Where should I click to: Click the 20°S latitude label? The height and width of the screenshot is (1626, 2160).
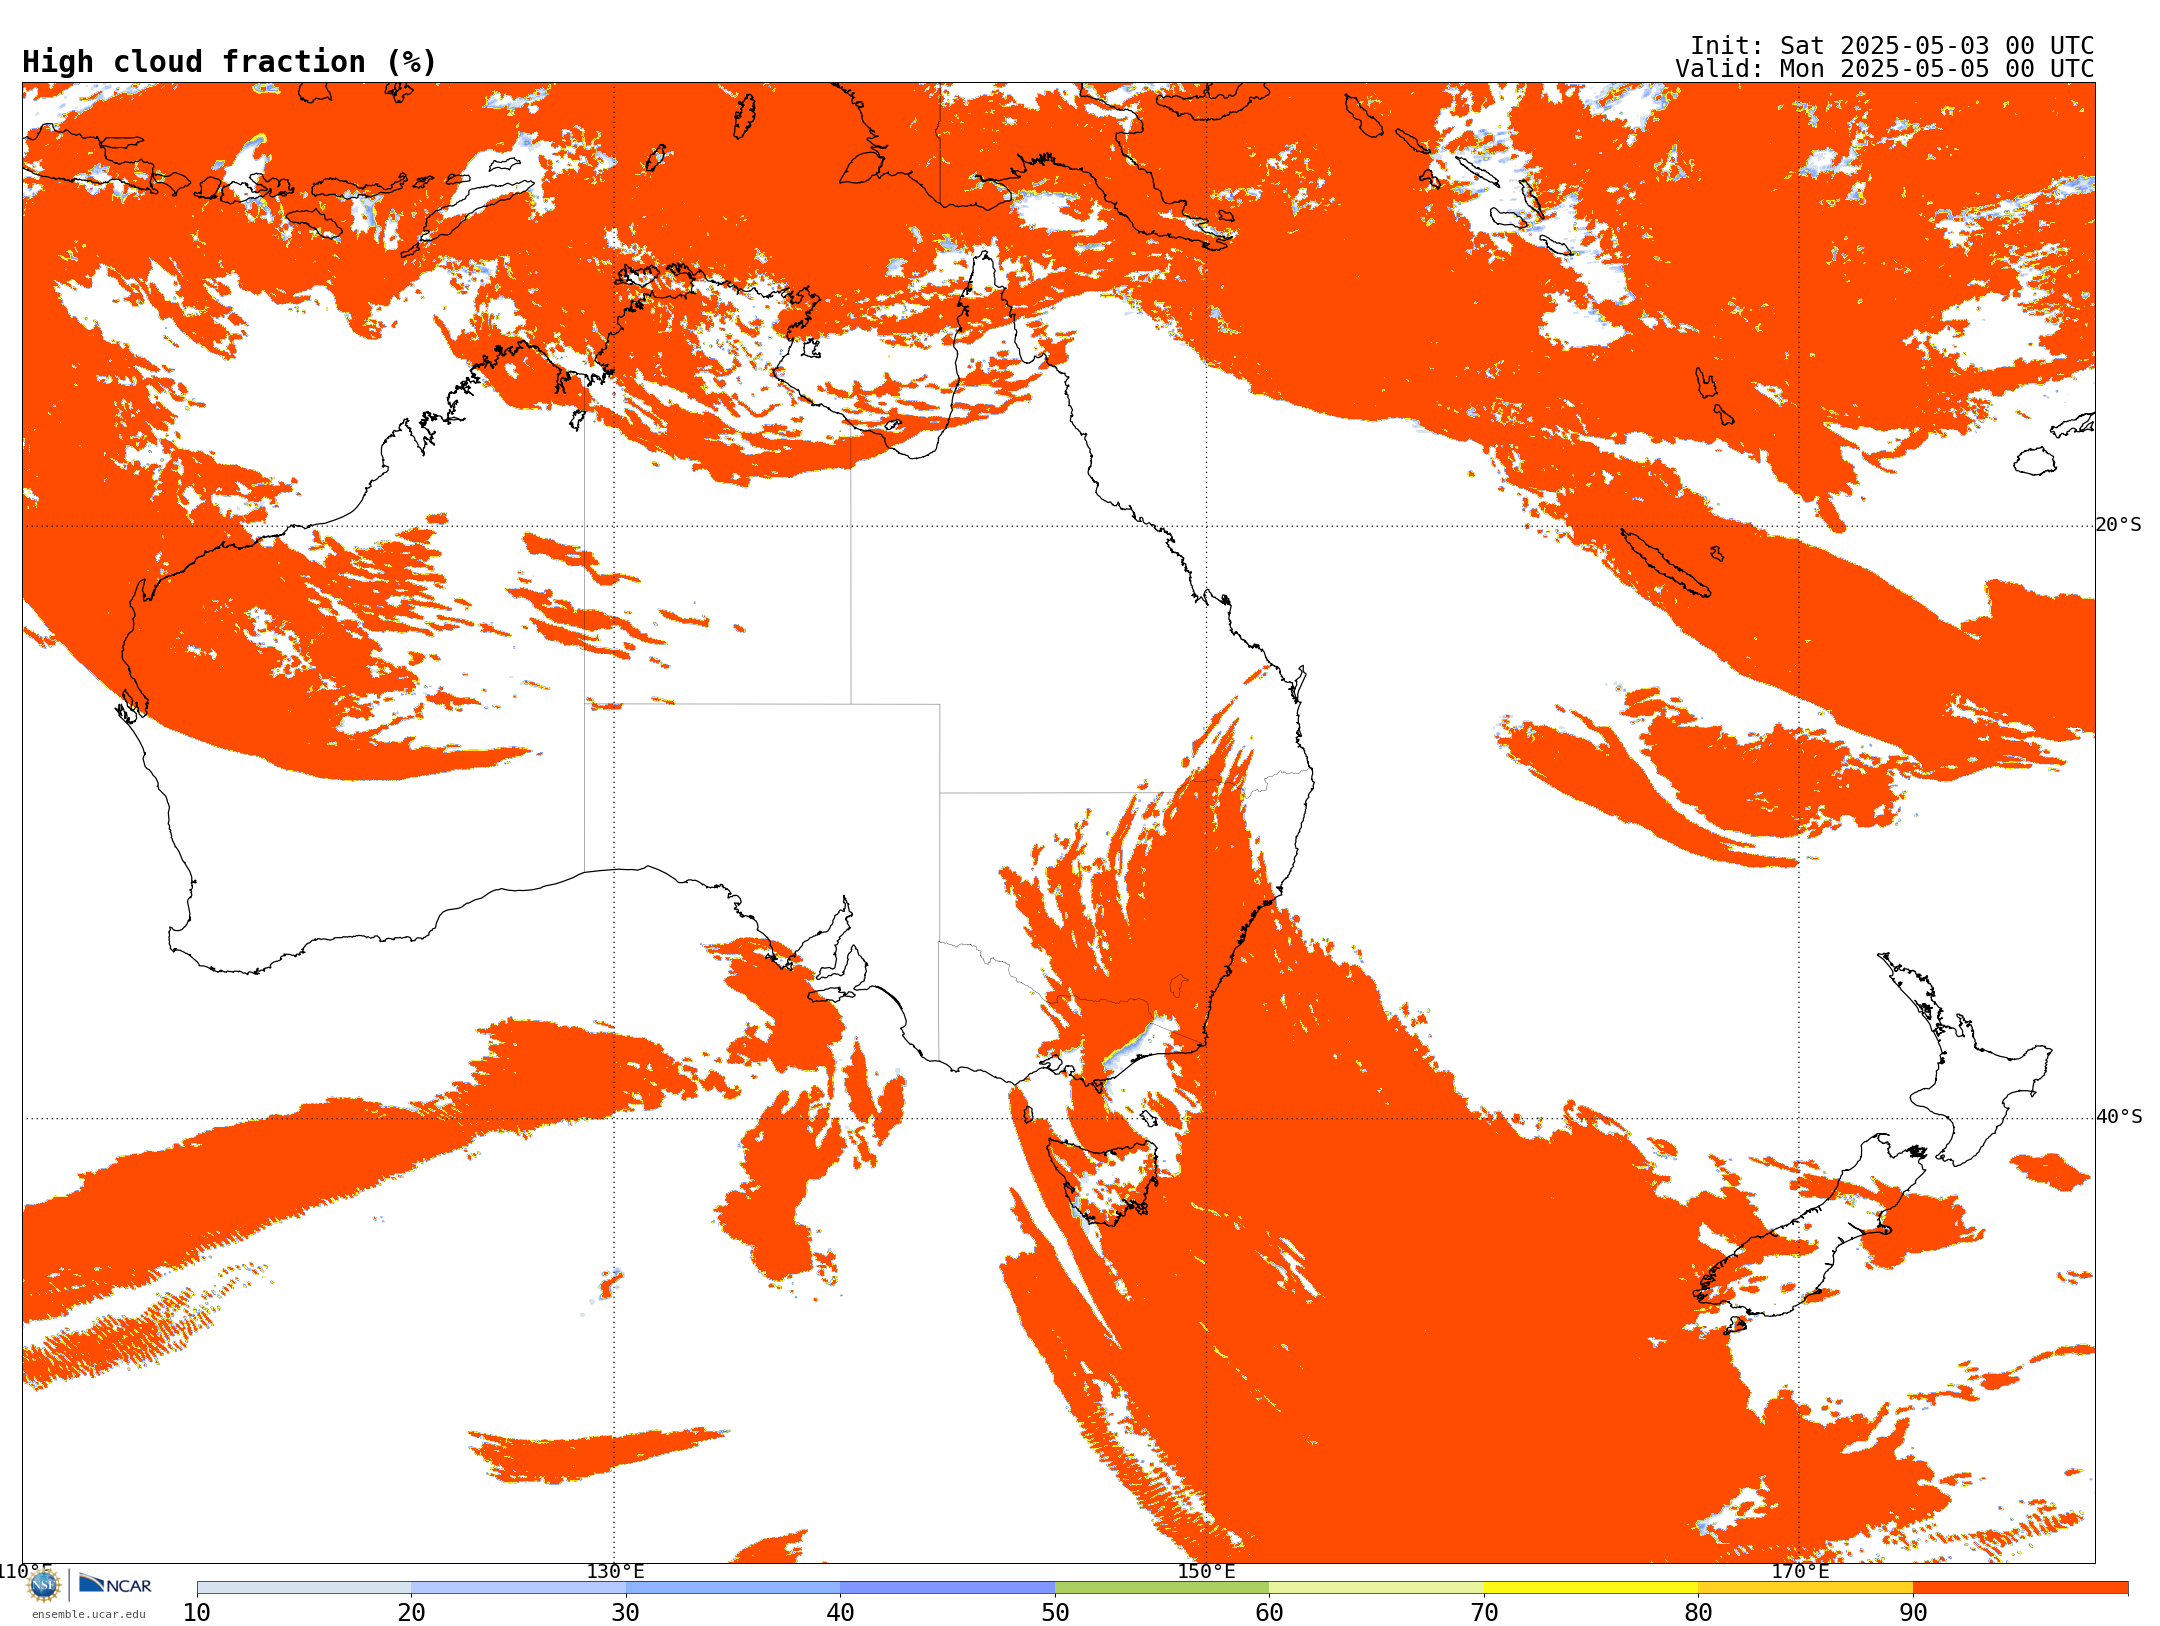(2118, 525)
